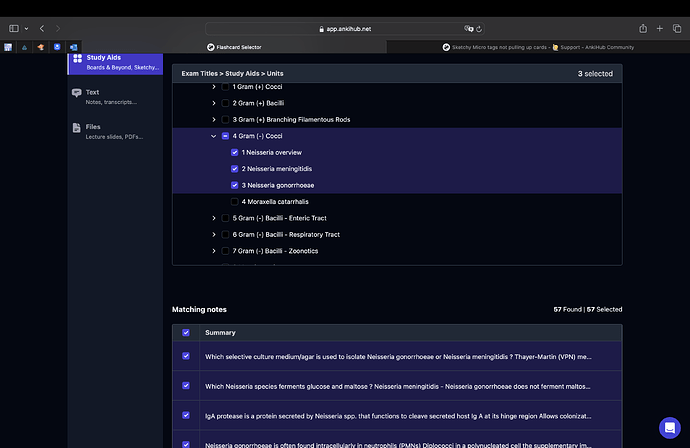This screenshot has width=690, height=448.
Task: Click '2 Neisseria meningitidis' label
Action: point(277,169)
